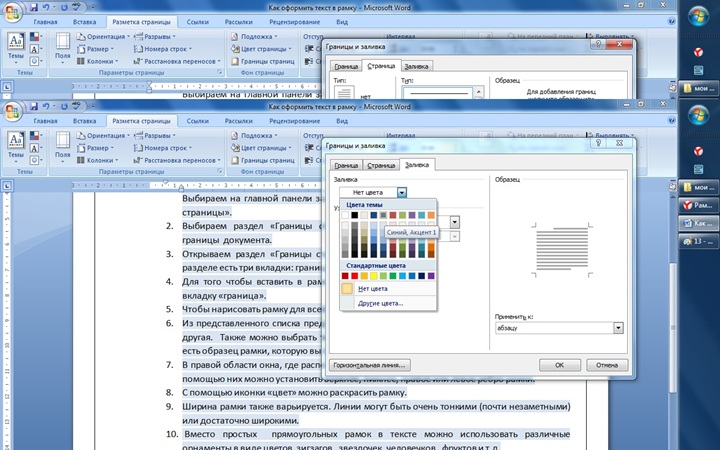Switch to the Вставка tab in the lower window
Screen dimensions: 720x450
pos(84,121)
